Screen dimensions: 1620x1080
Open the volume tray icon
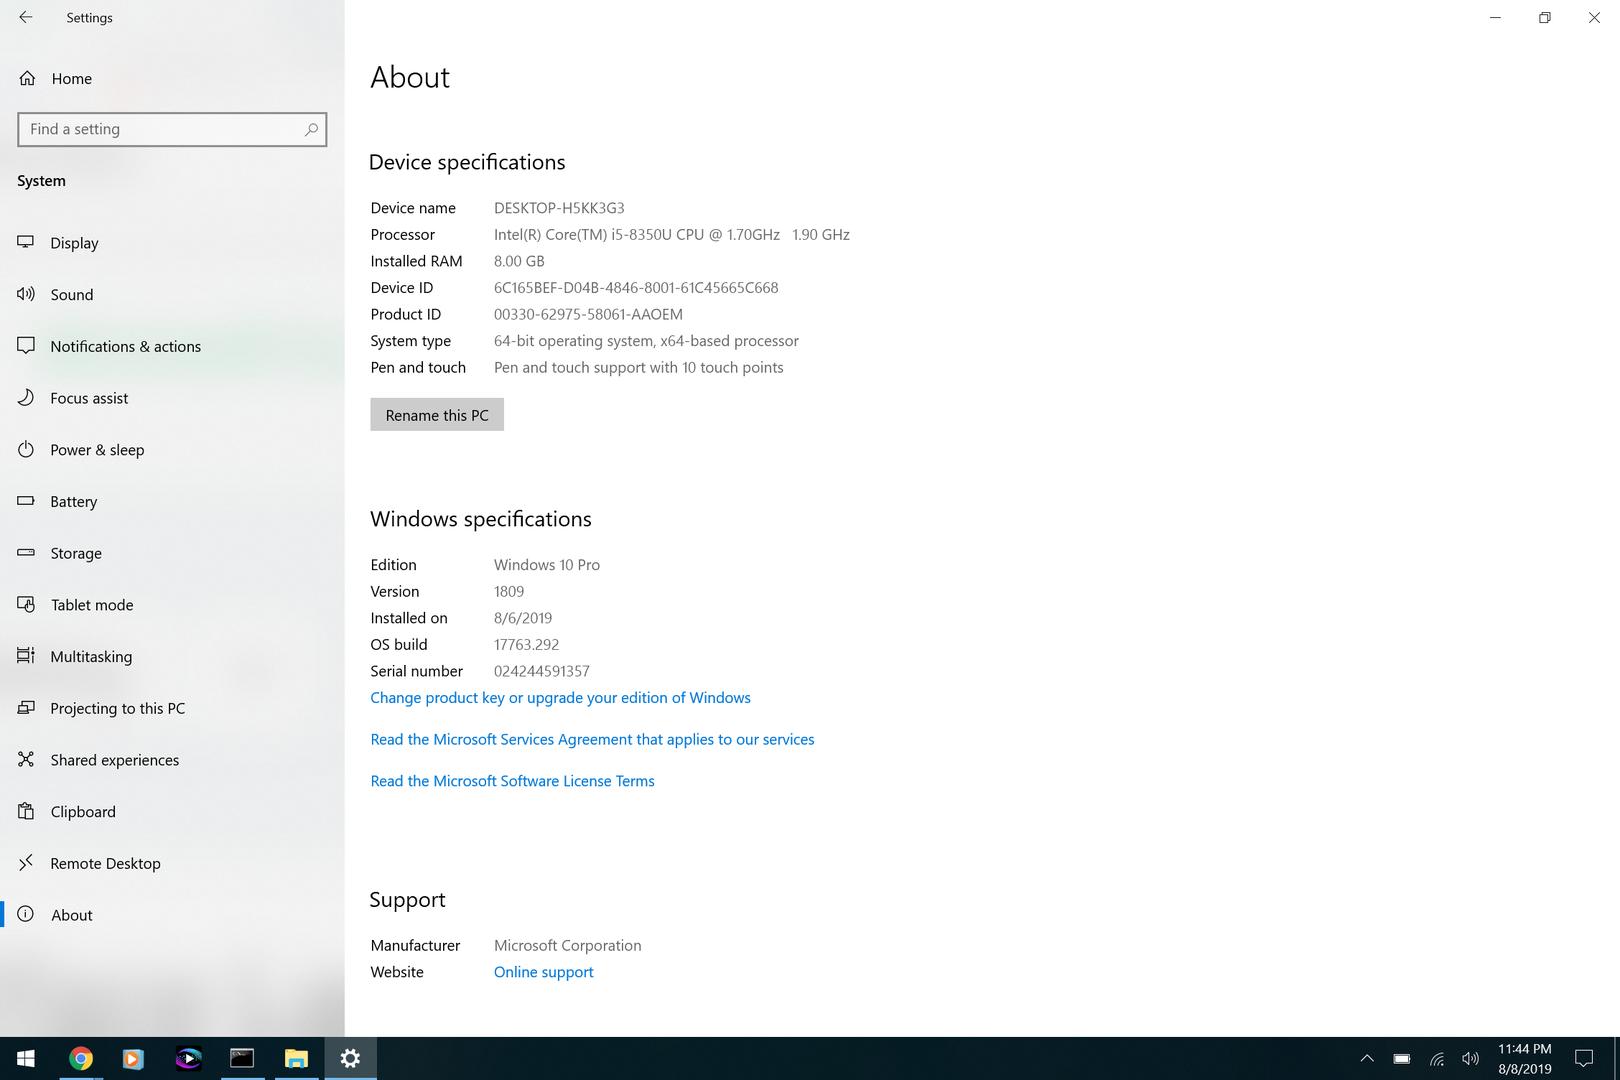[x=1470, y=1058]
